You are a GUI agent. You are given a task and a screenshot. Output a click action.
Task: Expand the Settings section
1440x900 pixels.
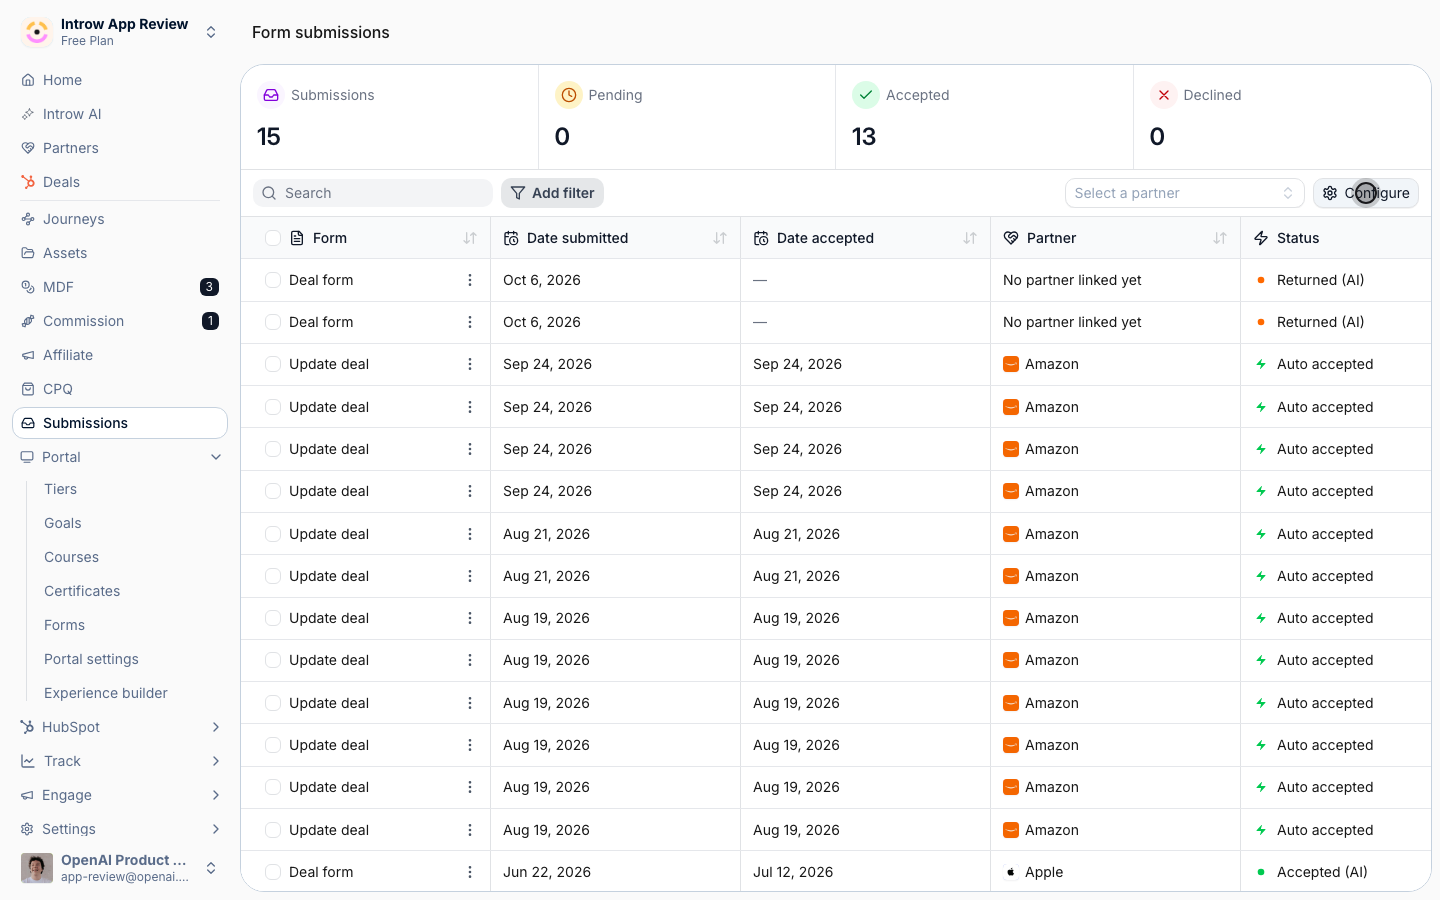coord(216,829)
